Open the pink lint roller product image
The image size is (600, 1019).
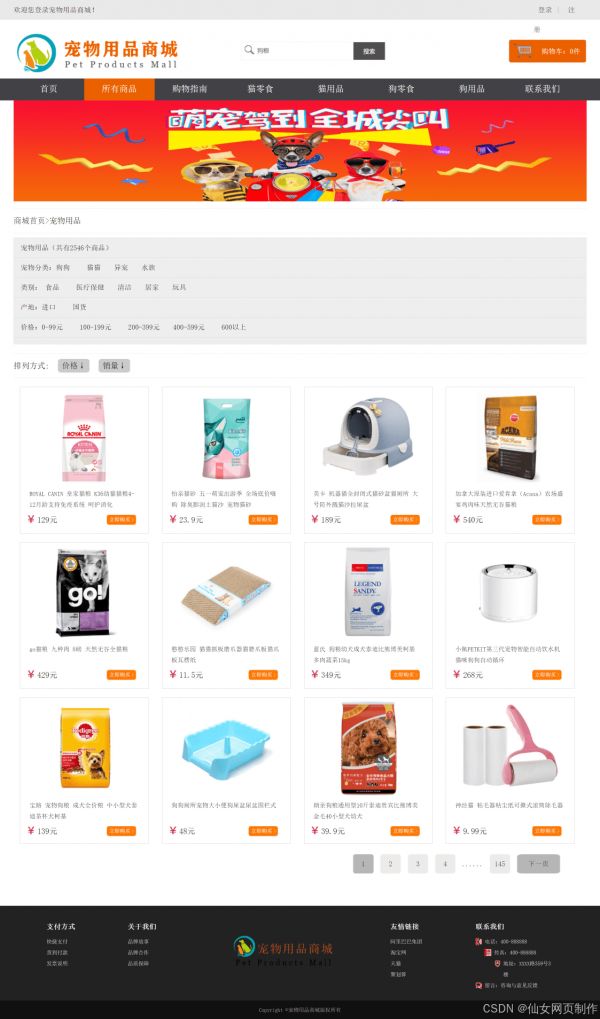[511, 748]
